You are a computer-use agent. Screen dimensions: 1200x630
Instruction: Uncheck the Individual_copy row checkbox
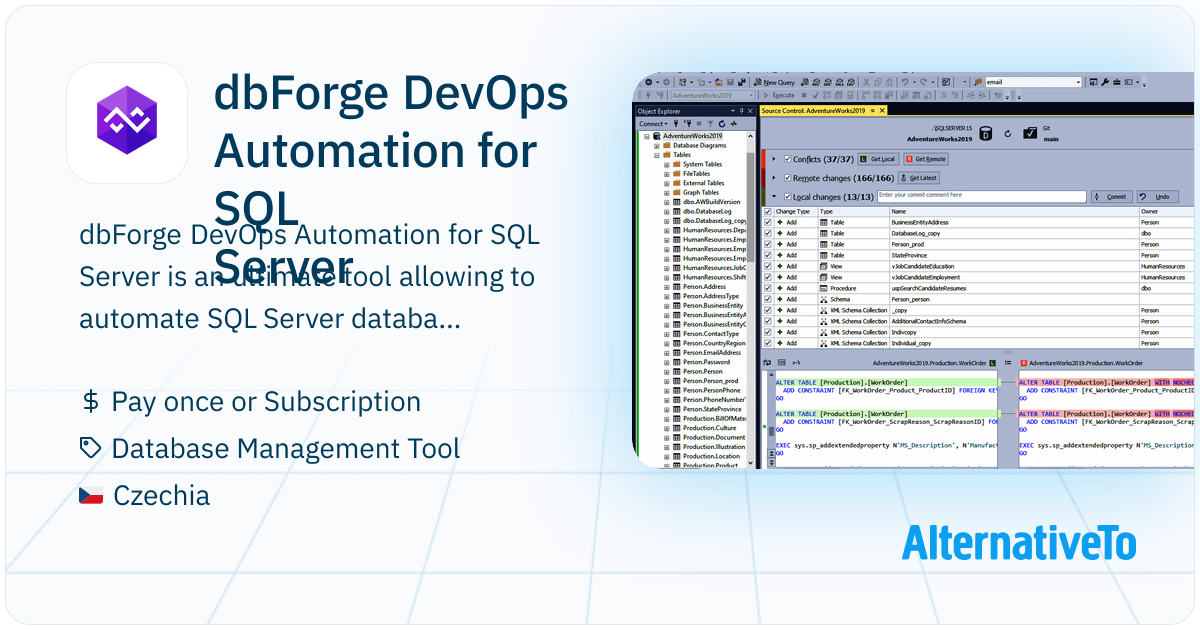point(767,343)
